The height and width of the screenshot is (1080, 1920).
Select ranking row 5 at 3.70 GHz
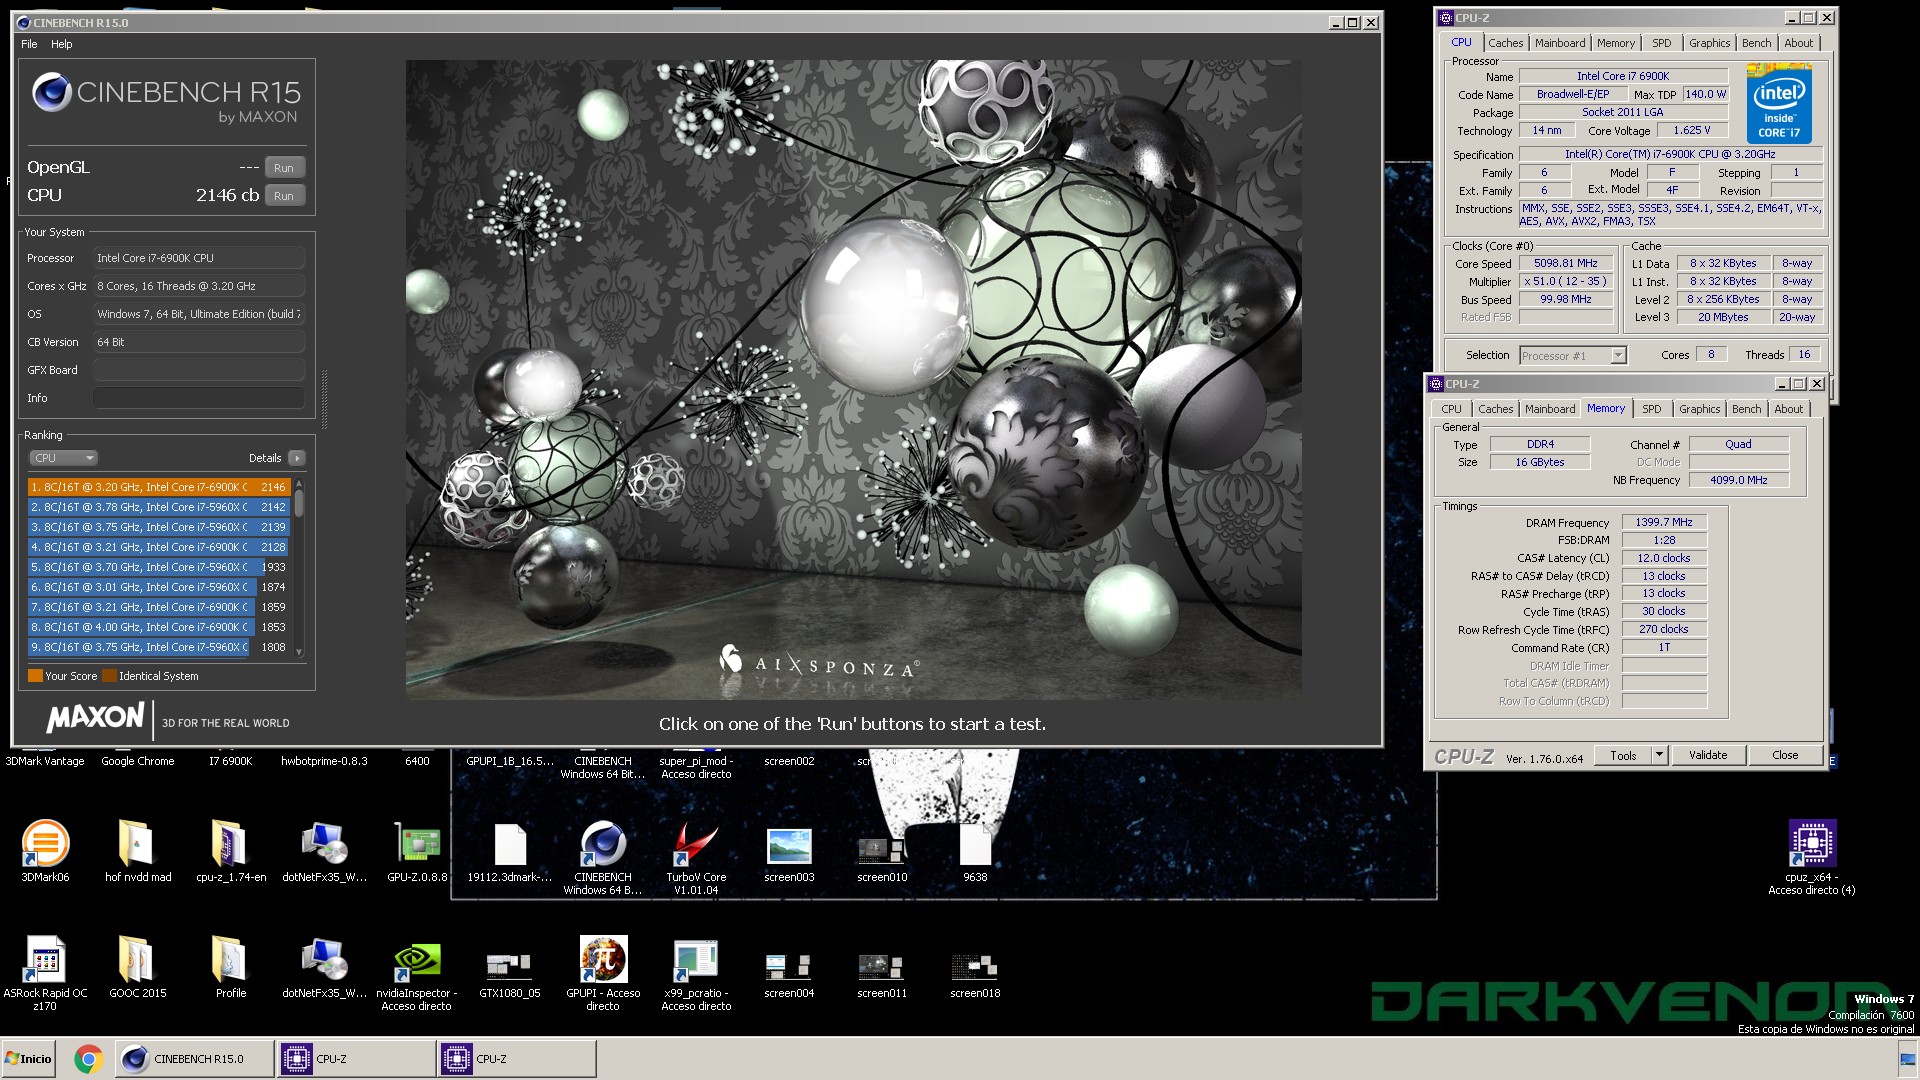click(159, 567)
